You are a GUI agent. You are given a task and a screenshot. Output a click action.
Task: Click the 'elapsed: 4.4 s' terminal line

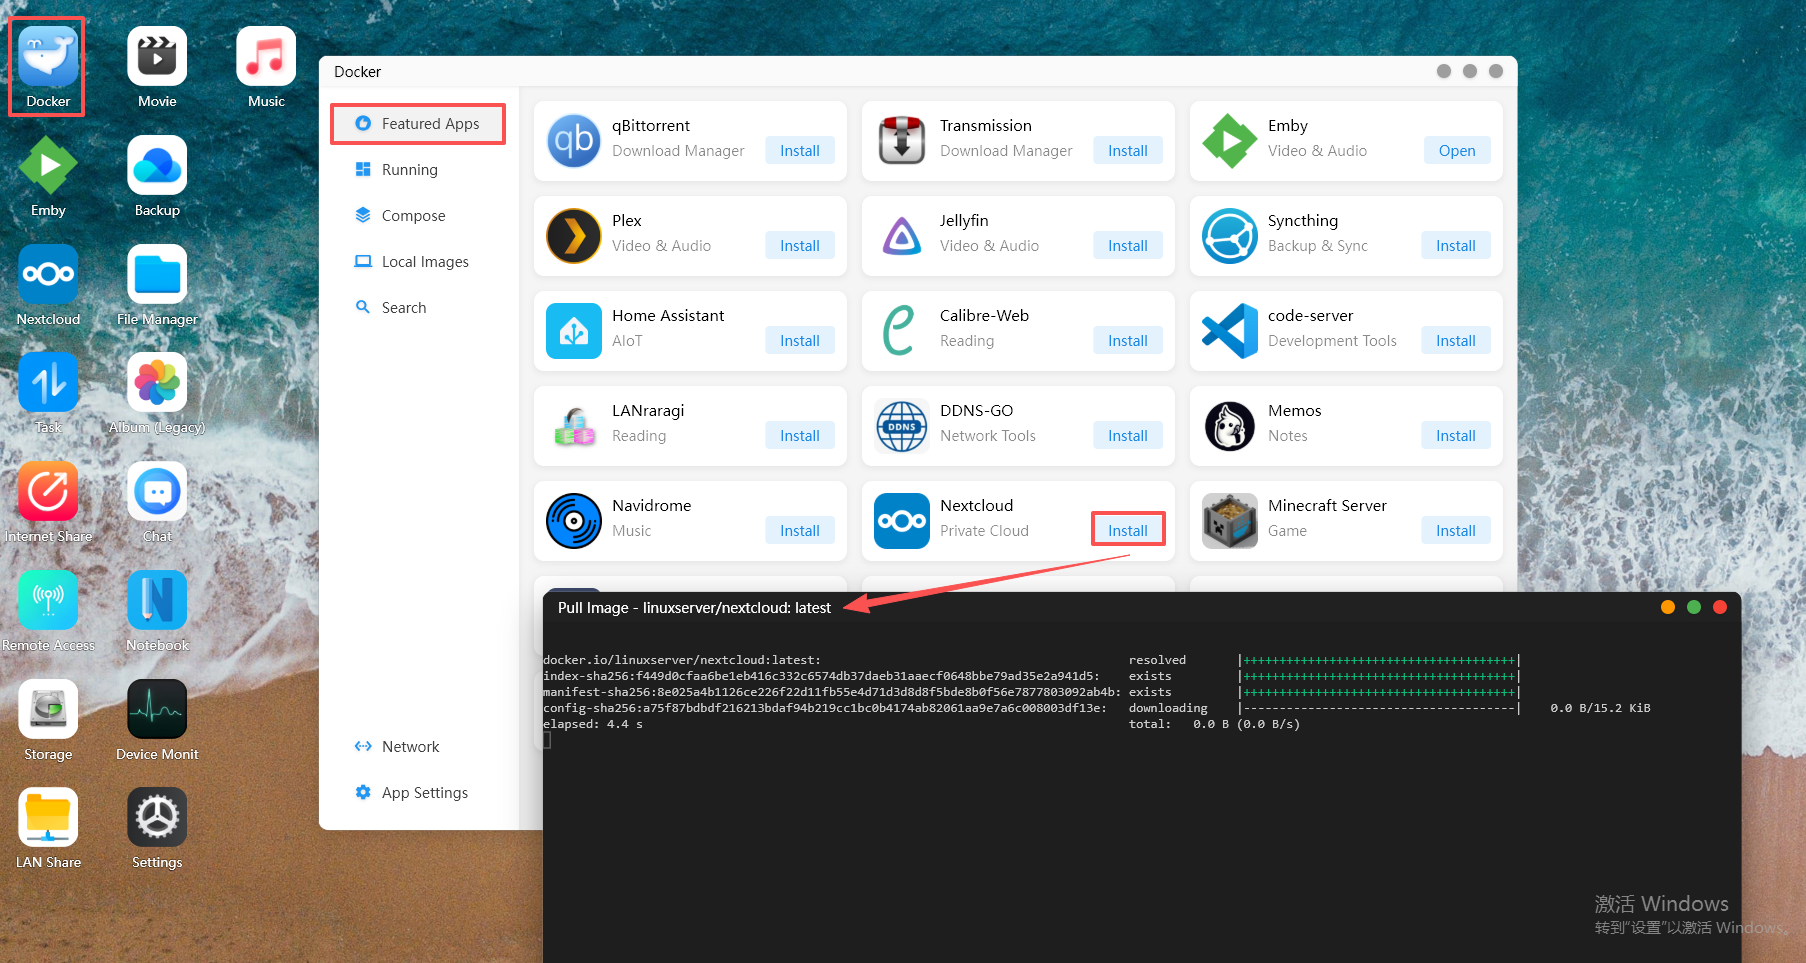pyautogui.click(x=593, y=724)
